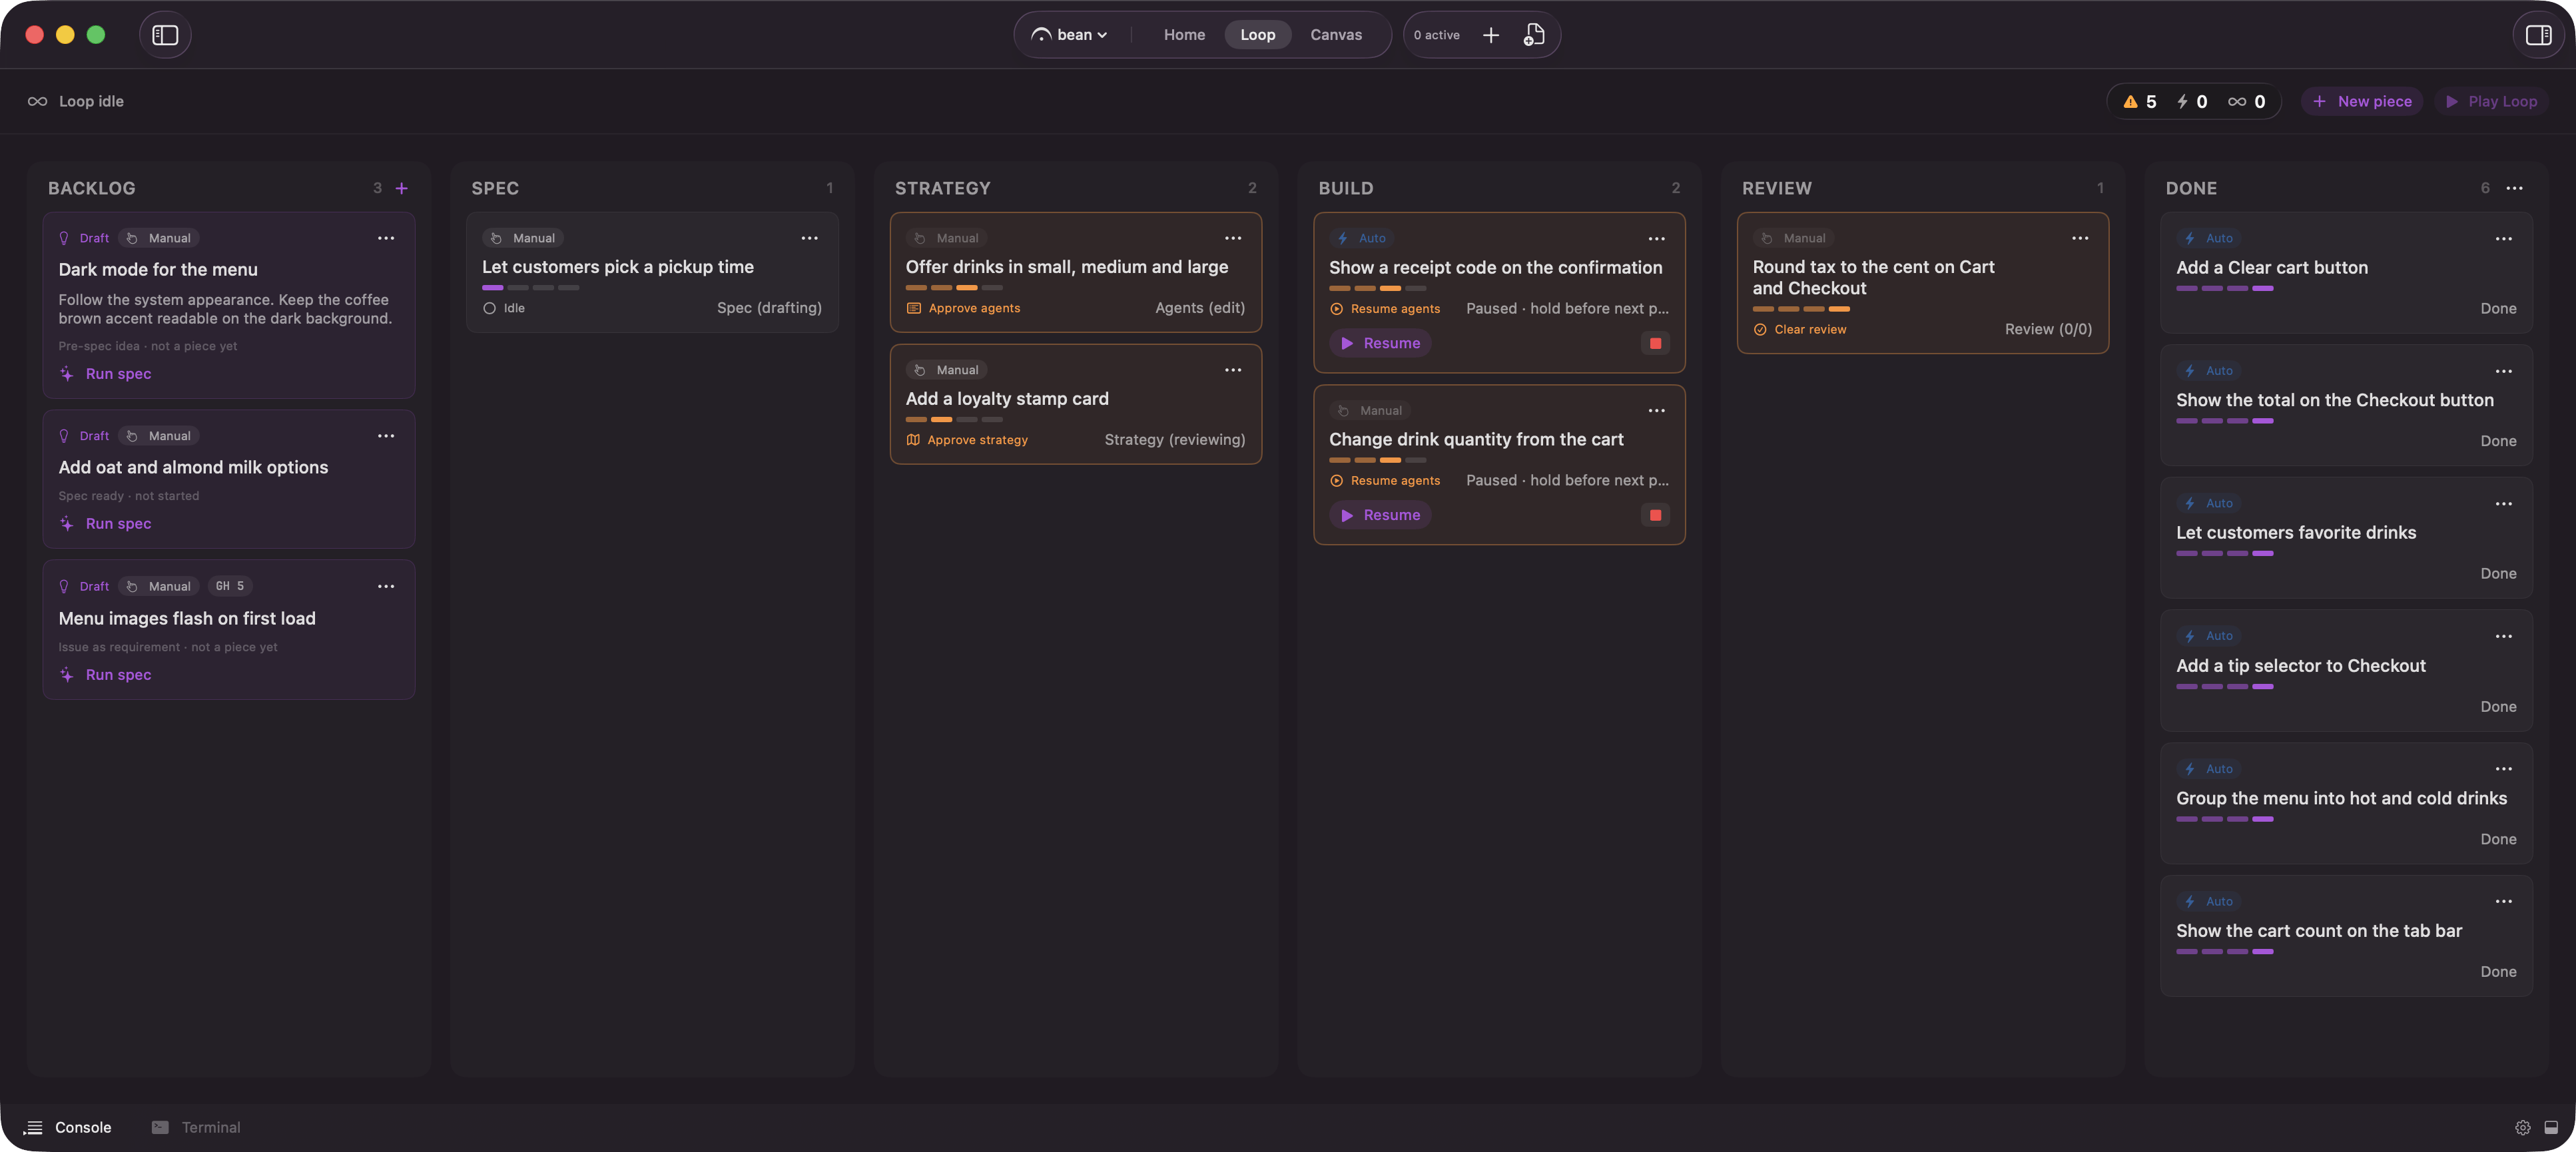Click the lightning count indicator showing 0
The height and width of the screenshot is (1152, 2576).
tap(2192, 102)
